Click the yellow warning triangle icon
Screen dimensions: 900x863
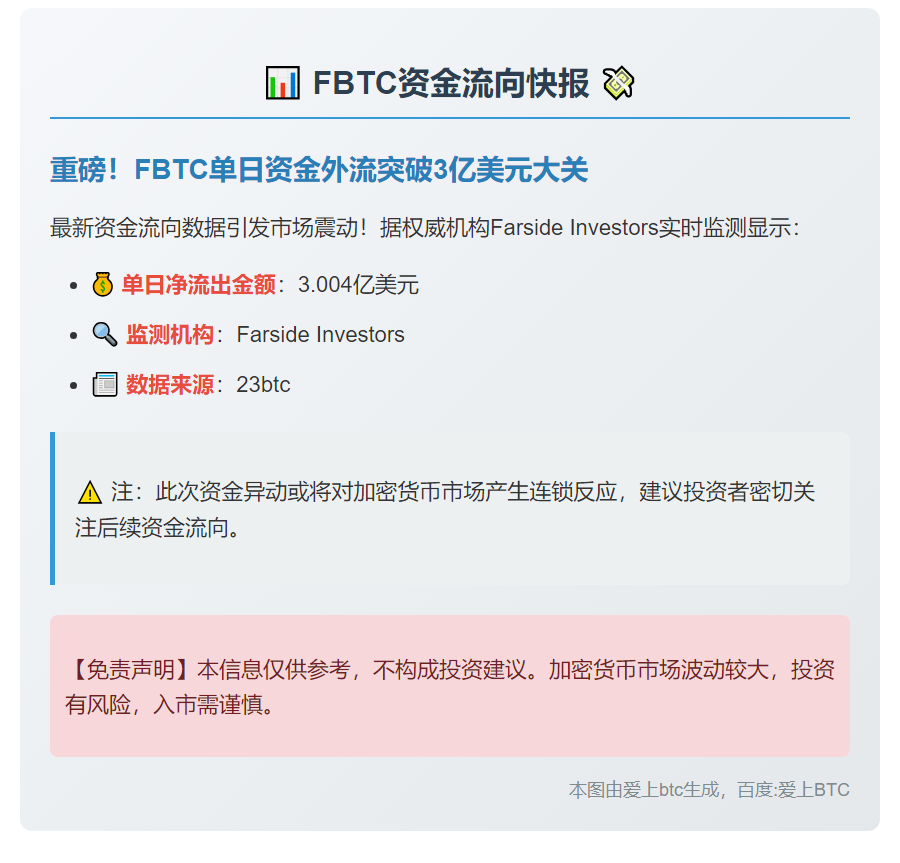click(90, 493)
